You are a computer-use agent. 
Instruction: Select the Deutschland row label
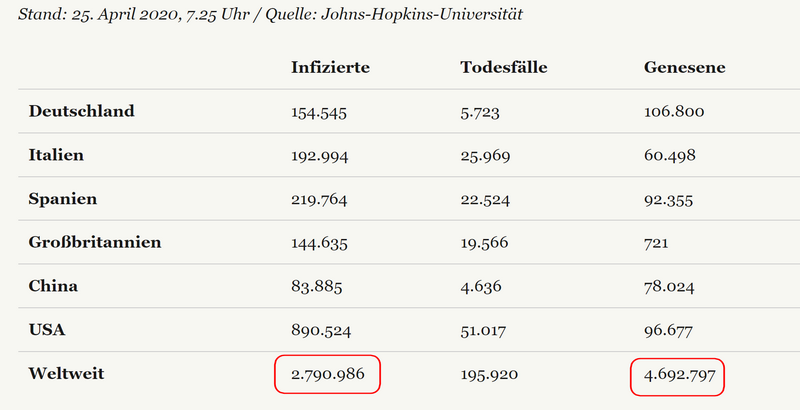click(x=82, y=111)
